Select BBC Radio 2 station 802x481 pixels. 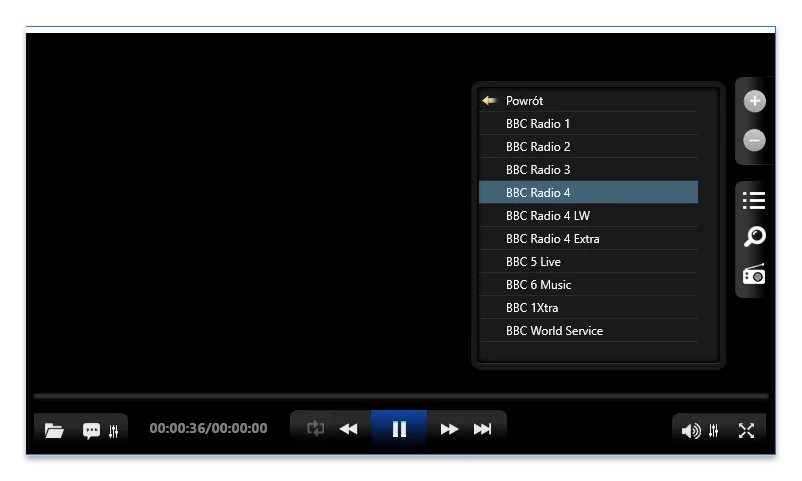point(588,147)
